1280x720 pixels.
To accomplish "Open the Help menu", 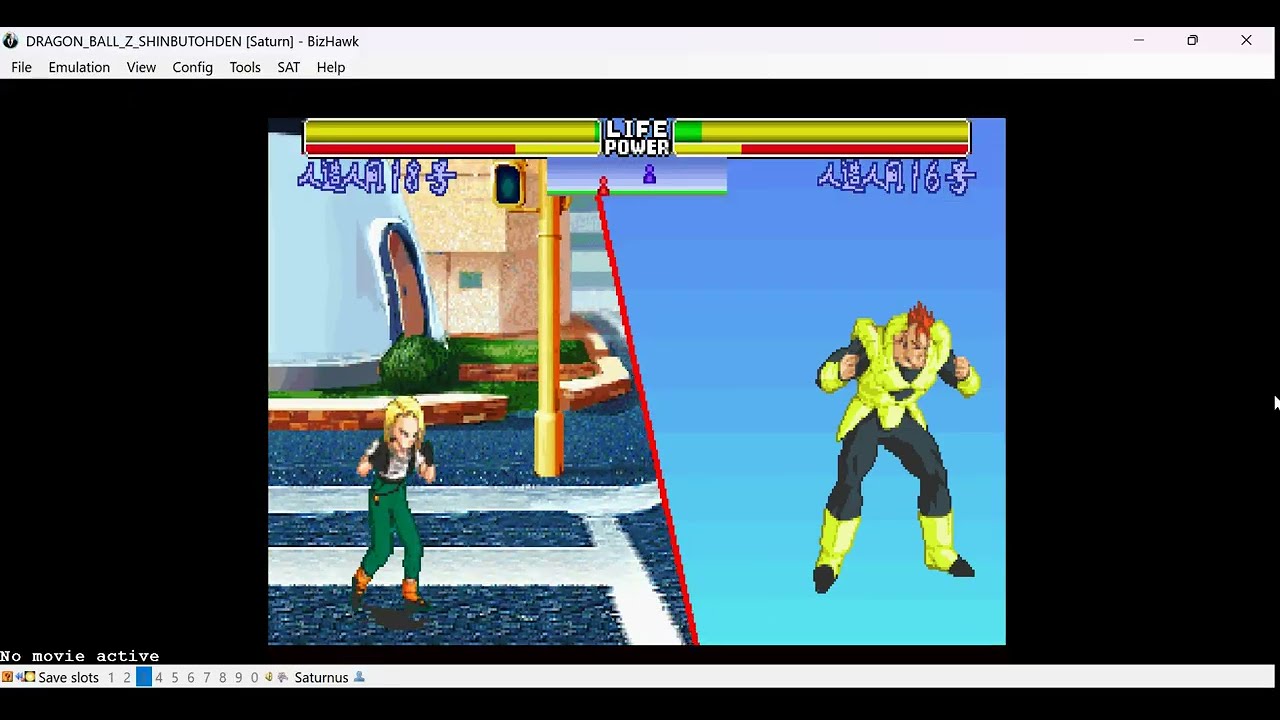I will 331,67.
